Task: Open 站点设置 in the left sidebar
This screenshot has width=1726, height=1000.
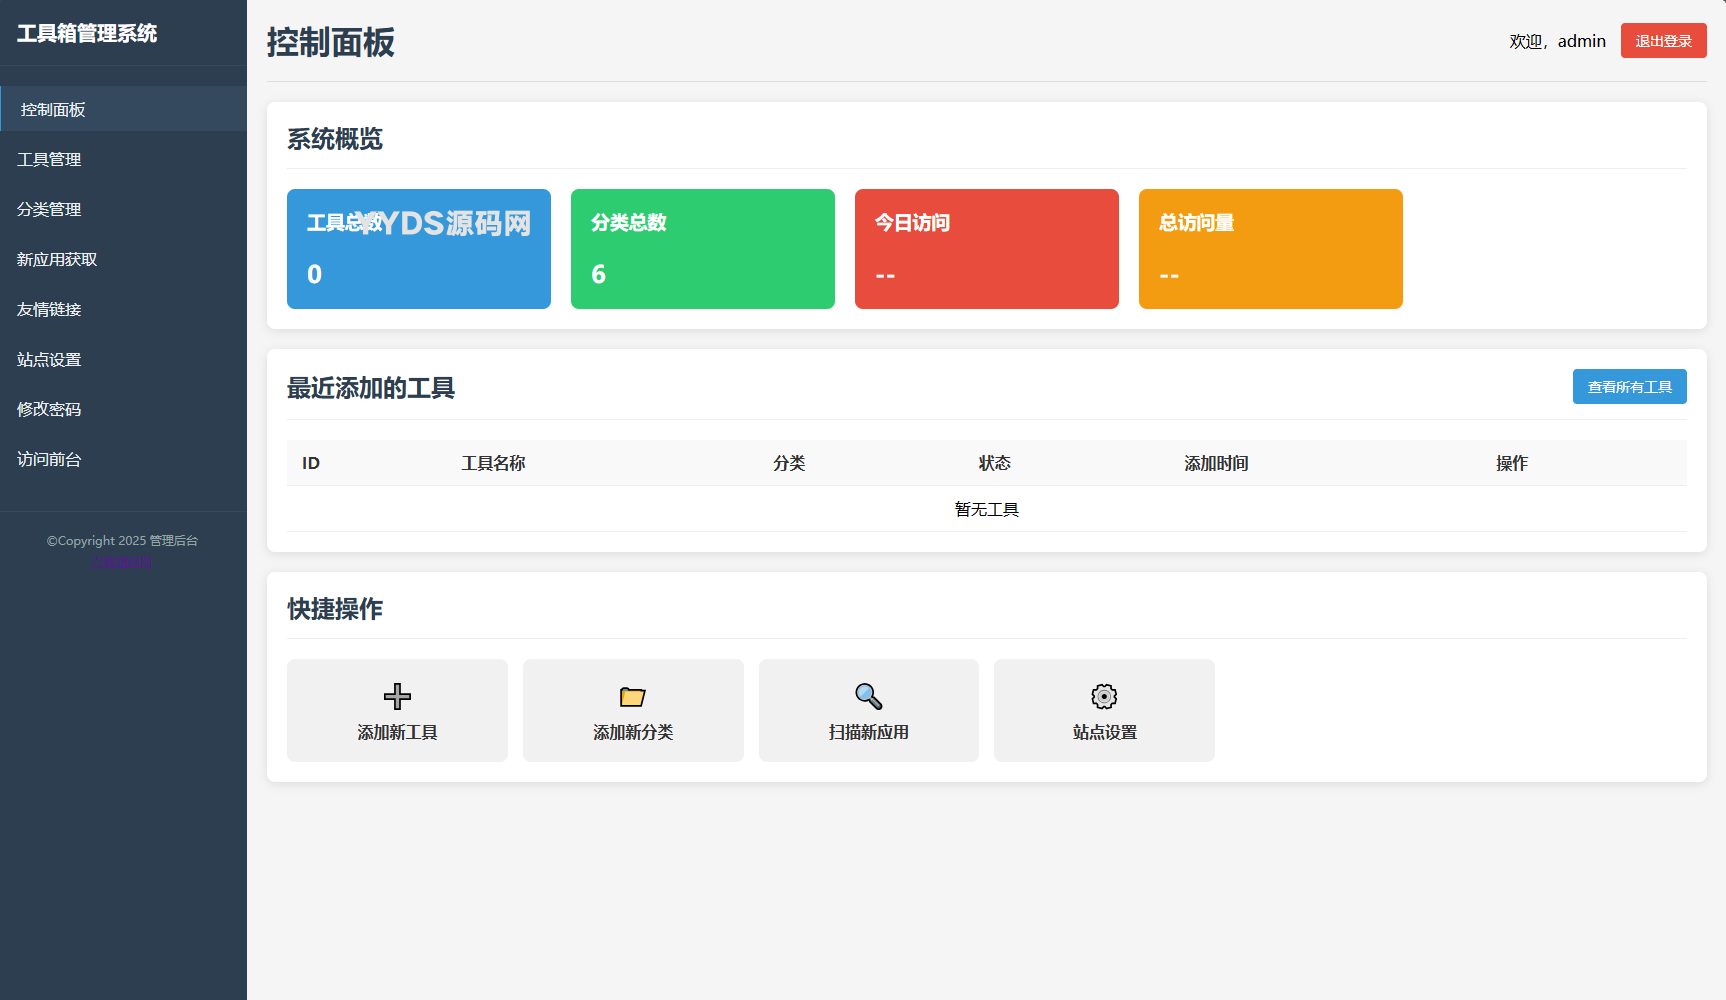Action: 49,360
